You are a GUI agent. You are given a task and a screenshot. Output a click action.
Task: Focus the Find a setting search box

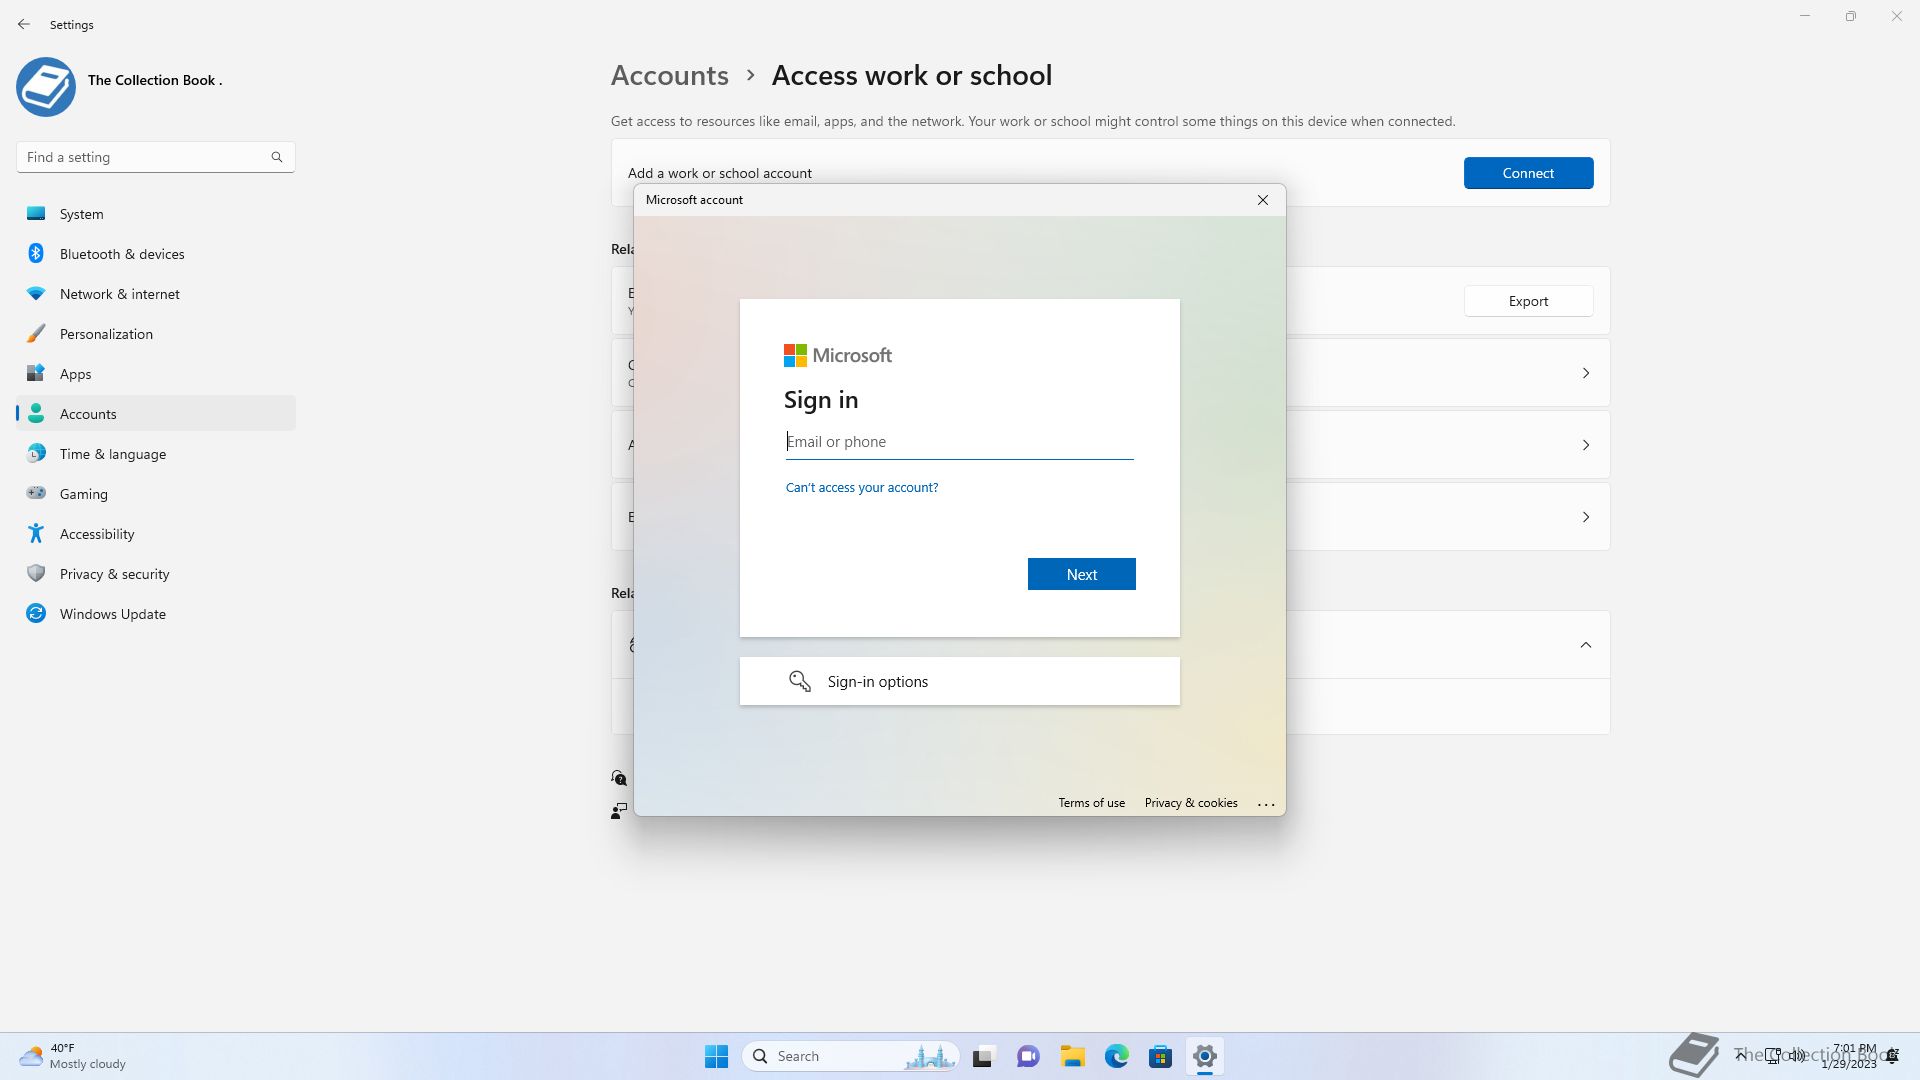coord(155,157)
